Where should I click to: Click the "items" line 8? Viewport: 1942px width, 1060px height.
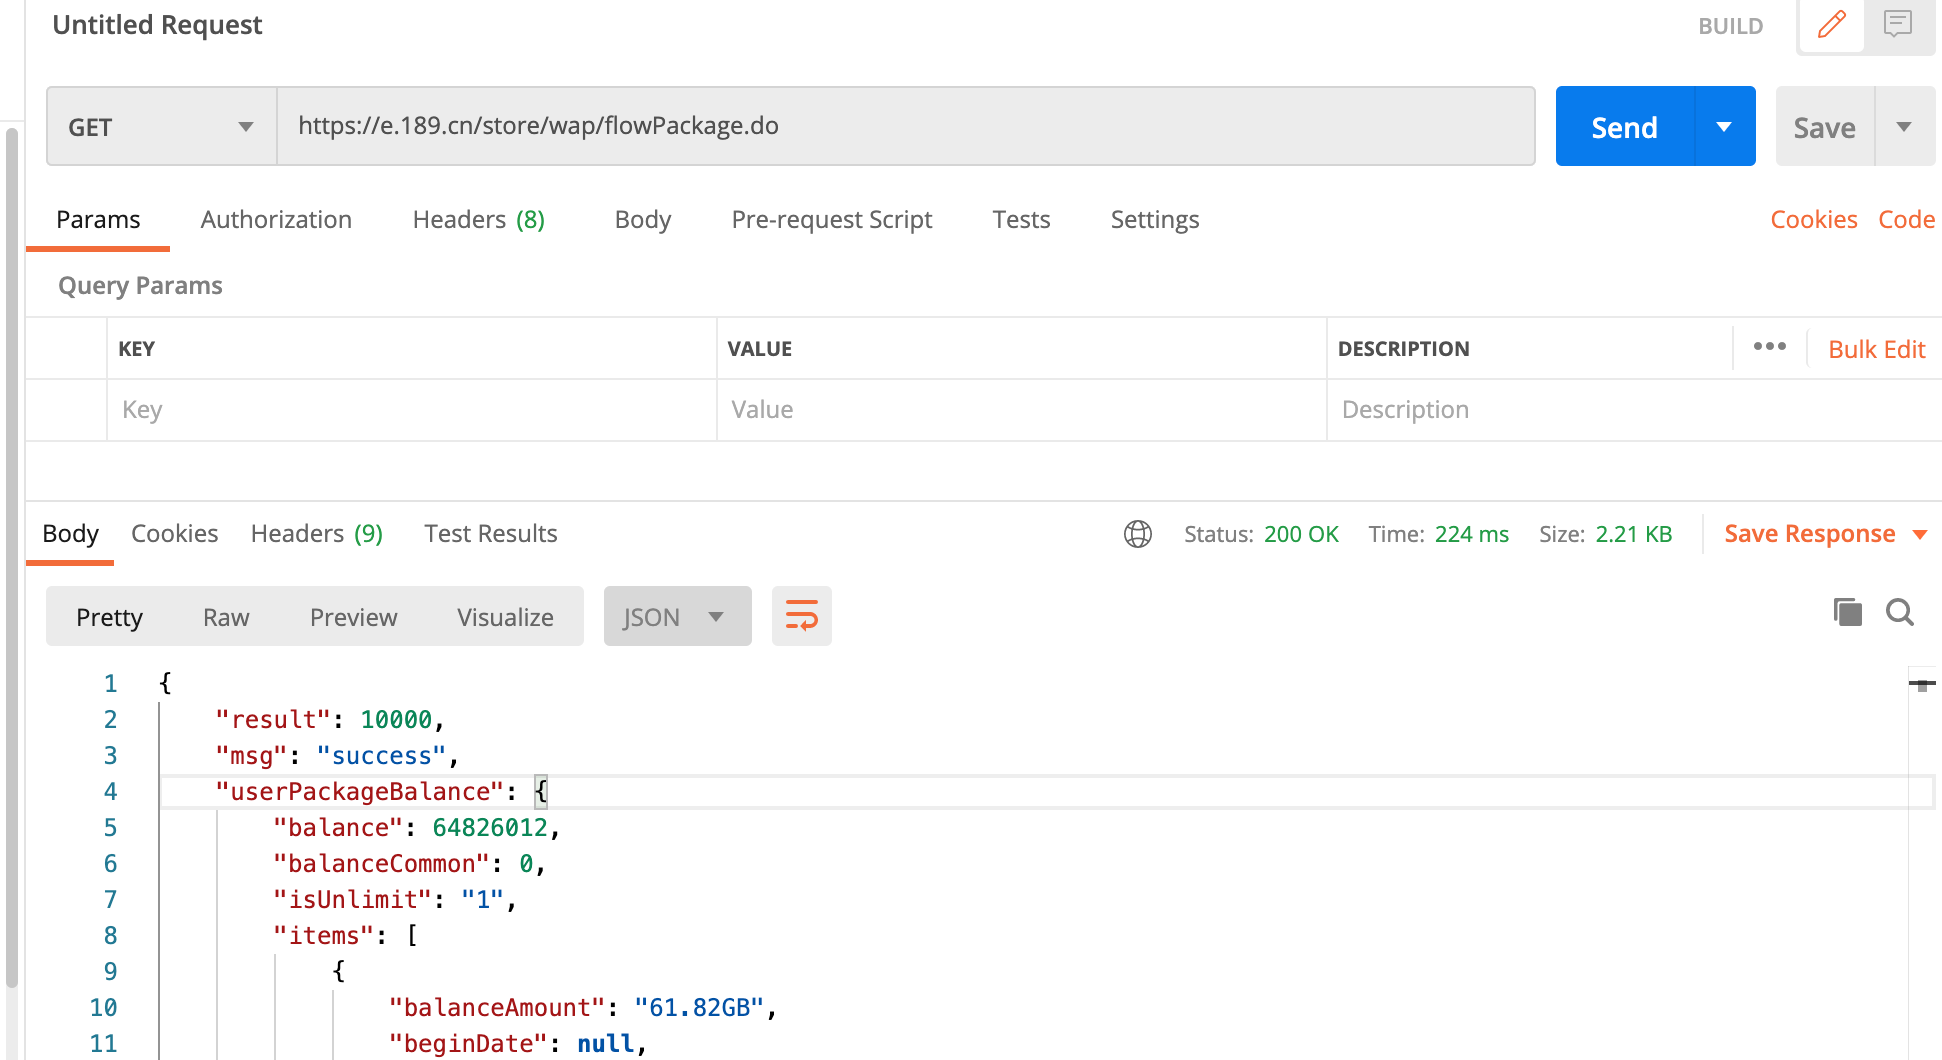pyautogui.click(x=346, y=936)
